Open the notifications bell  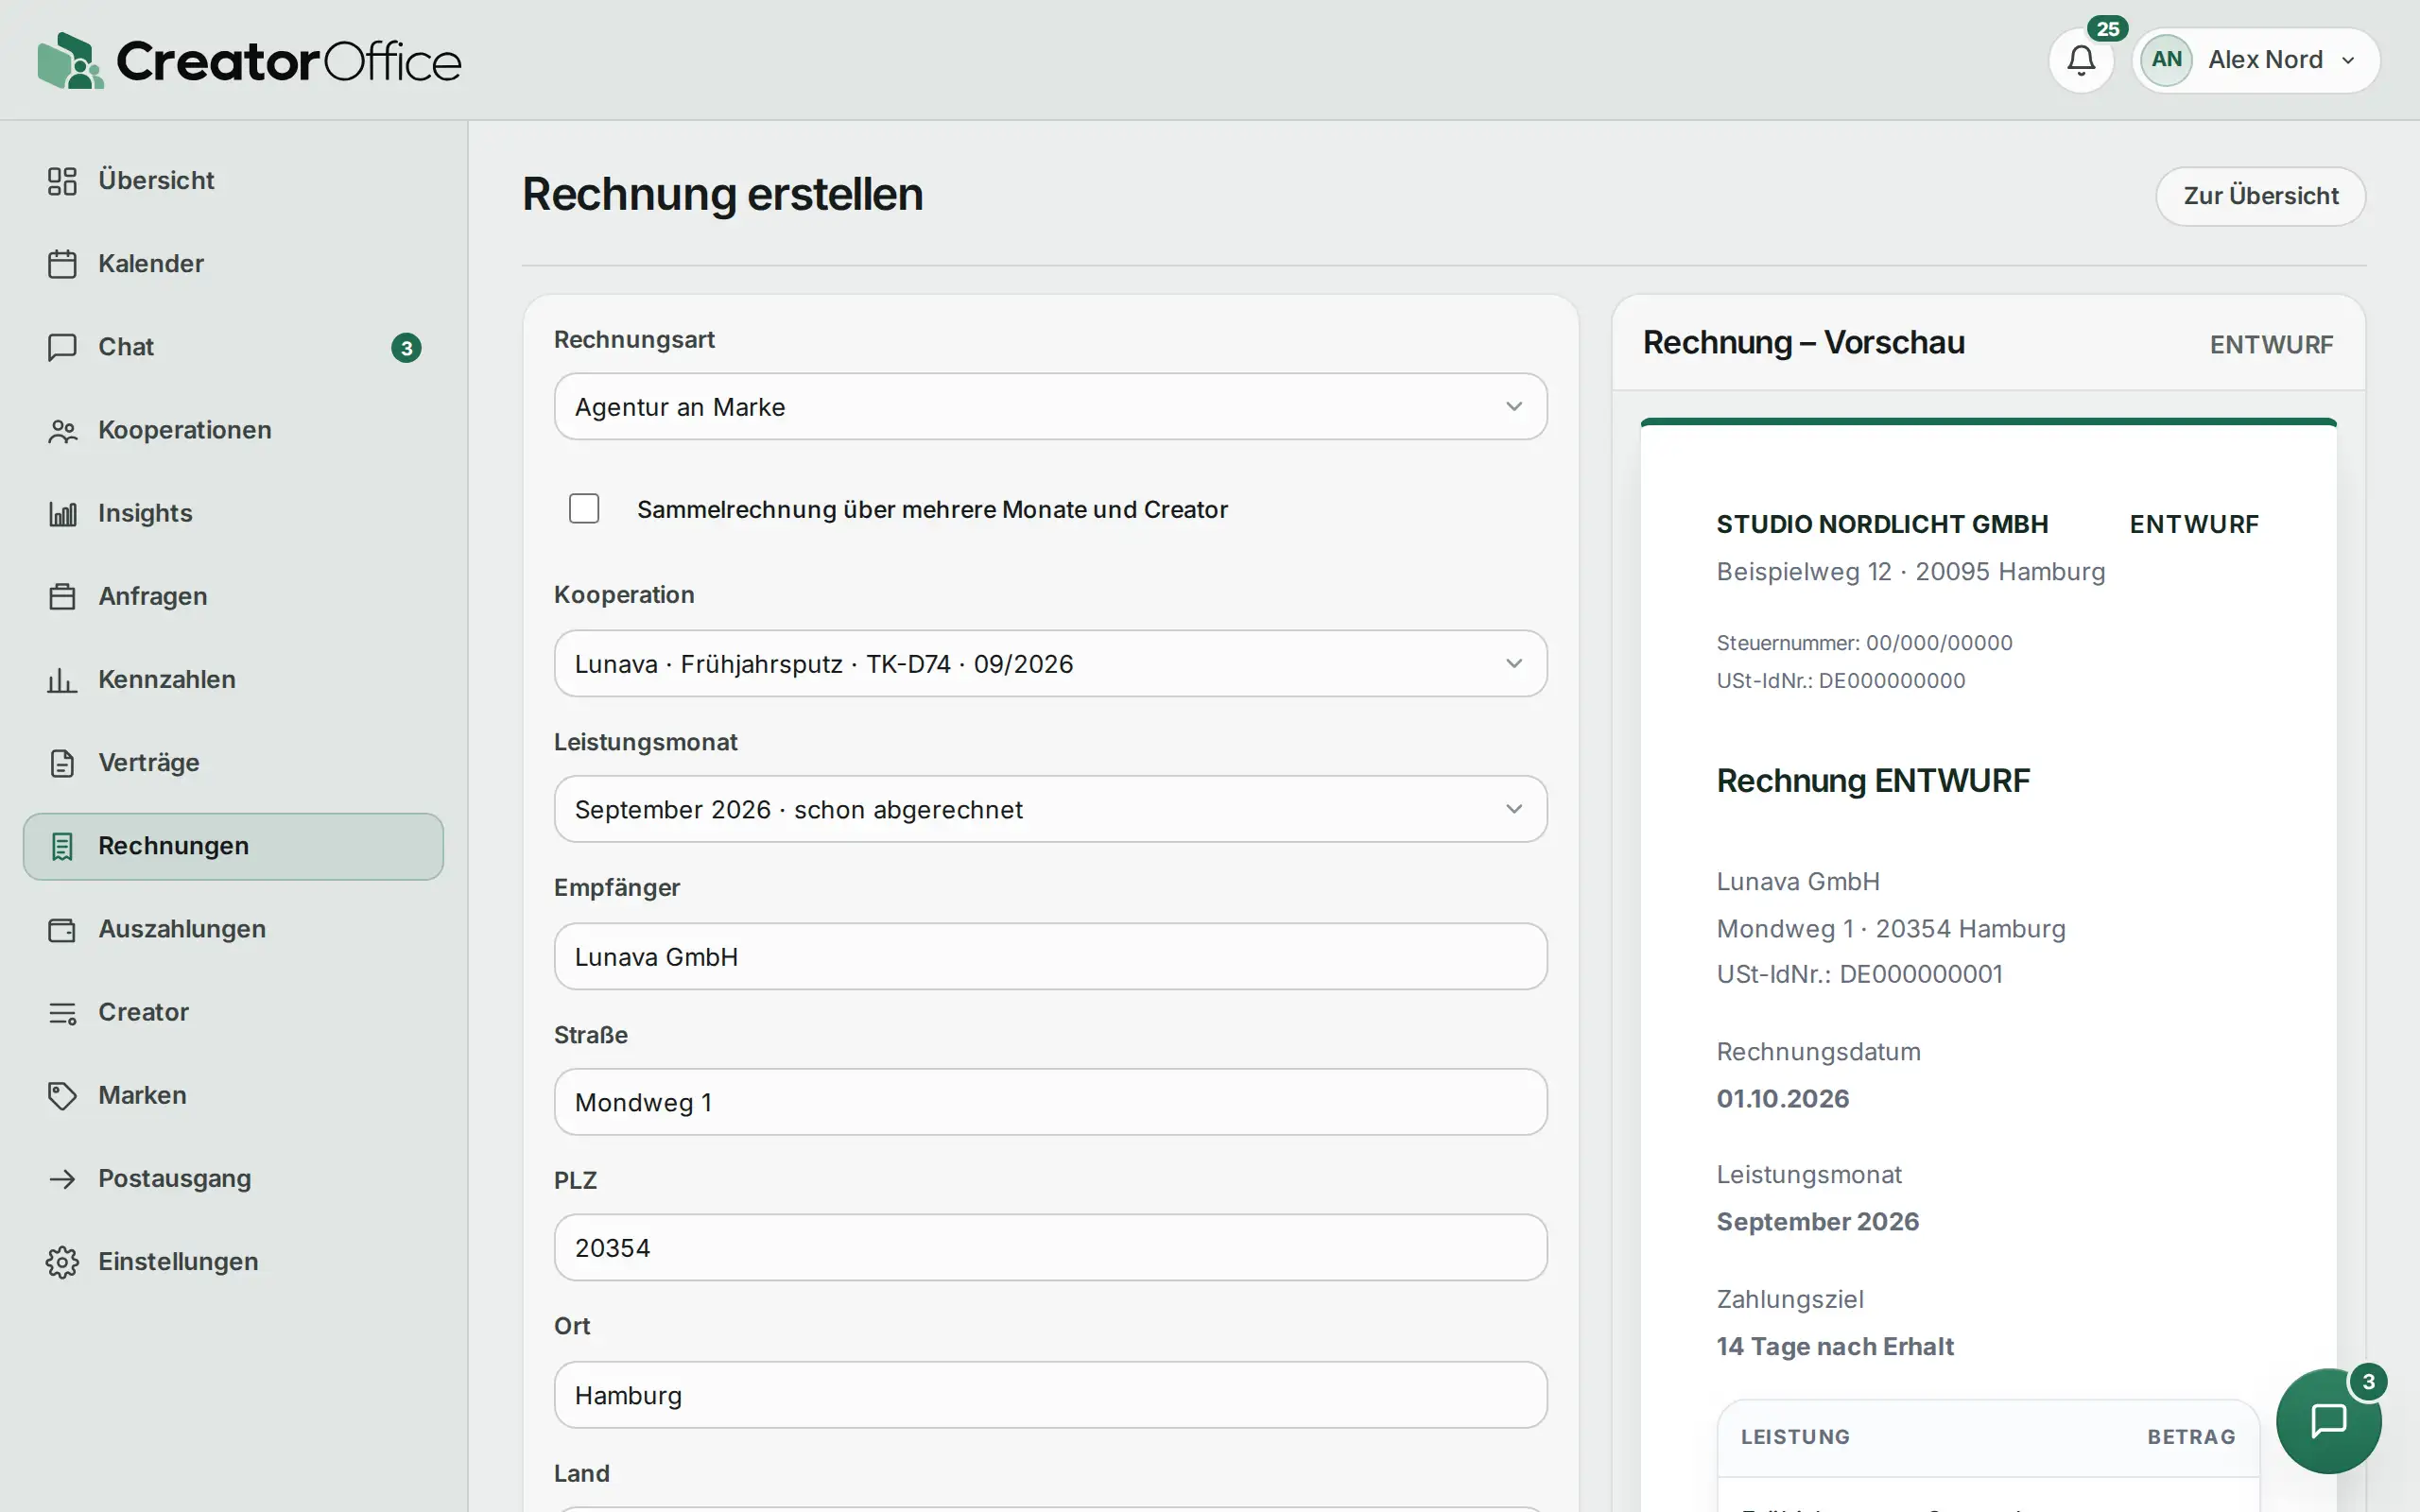coord(2080,60)
